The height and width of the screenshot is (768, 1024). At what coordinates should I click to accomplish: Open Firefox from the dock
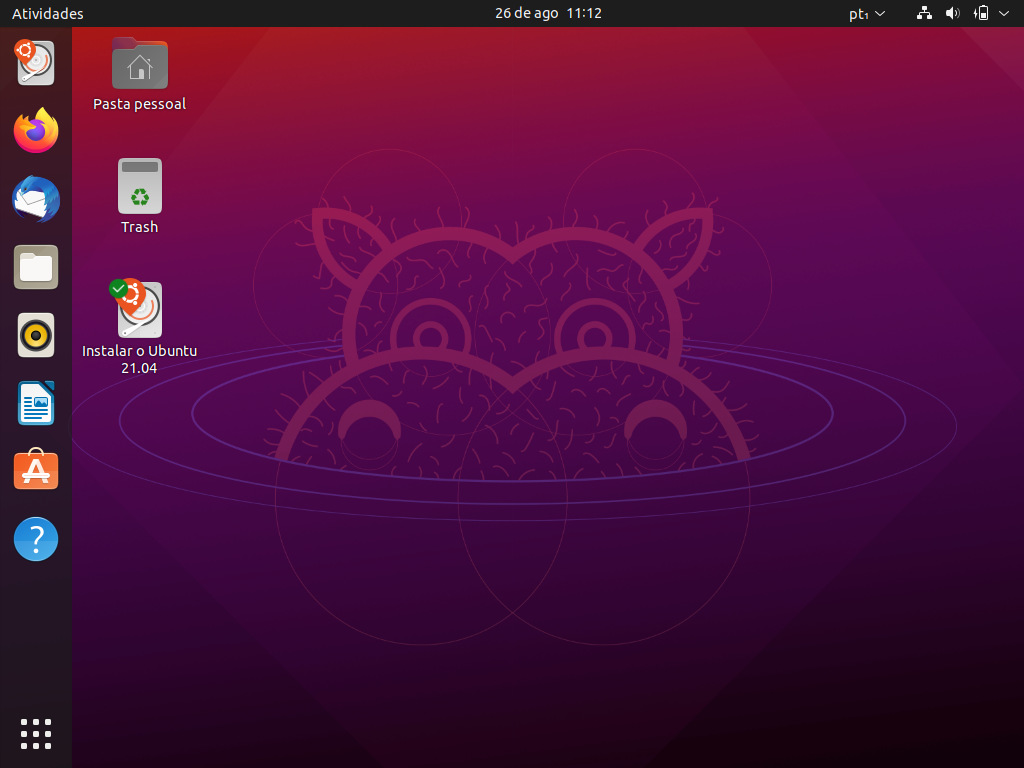click(36, 131)
